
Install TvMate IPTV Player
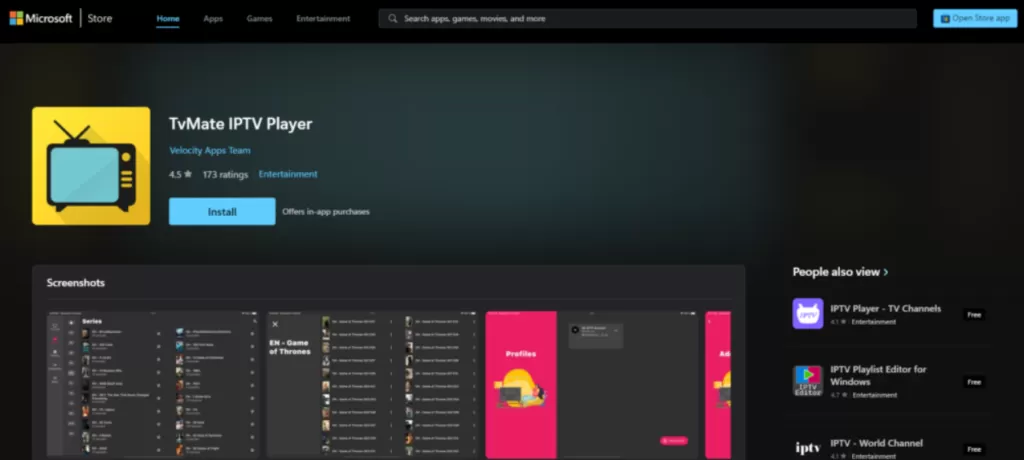coord(222,212)
